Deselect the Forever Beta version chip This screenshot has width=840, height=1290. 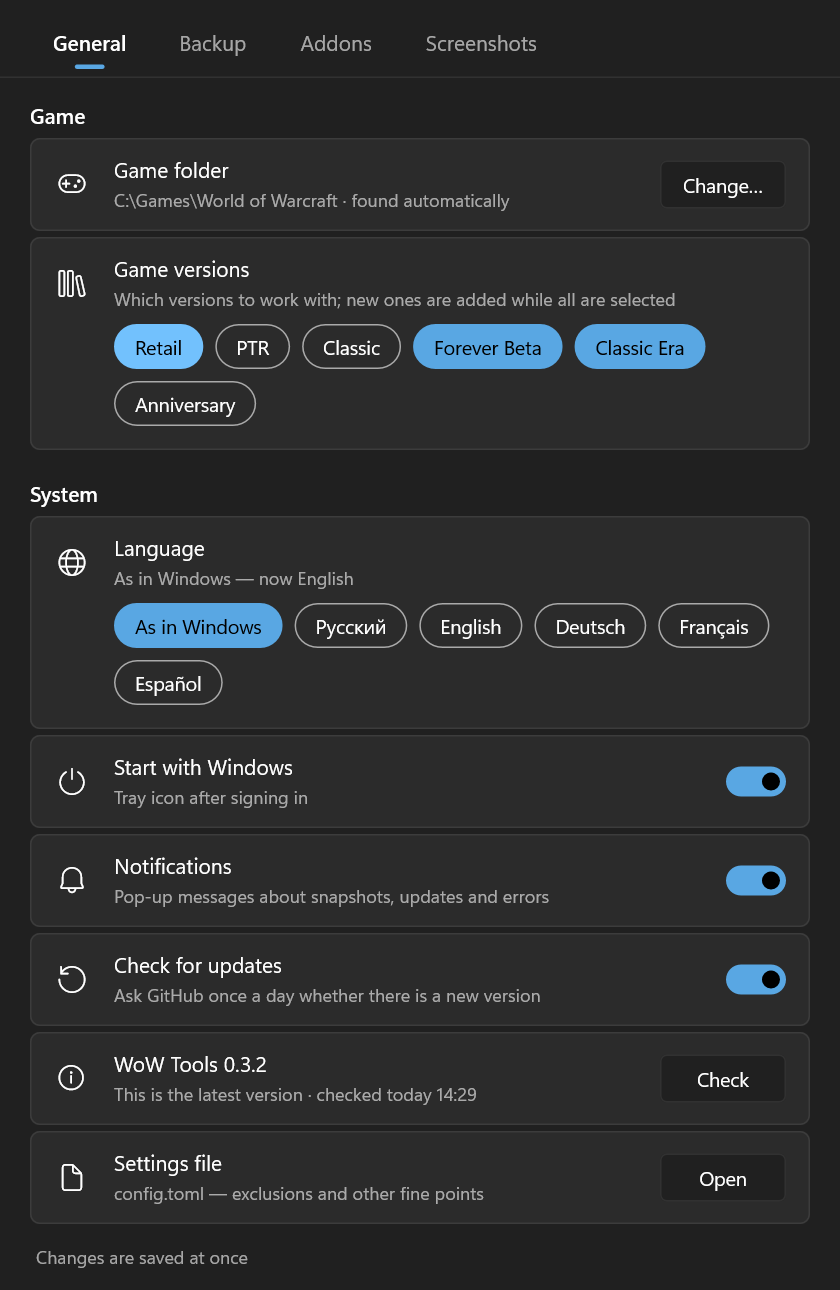pos(488,348)
